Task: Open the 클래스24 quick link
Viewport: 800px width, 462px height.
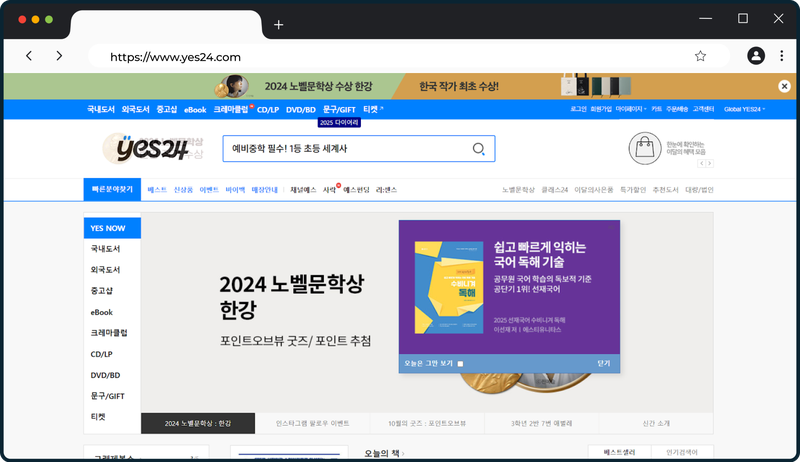Action: coord(555,190)
